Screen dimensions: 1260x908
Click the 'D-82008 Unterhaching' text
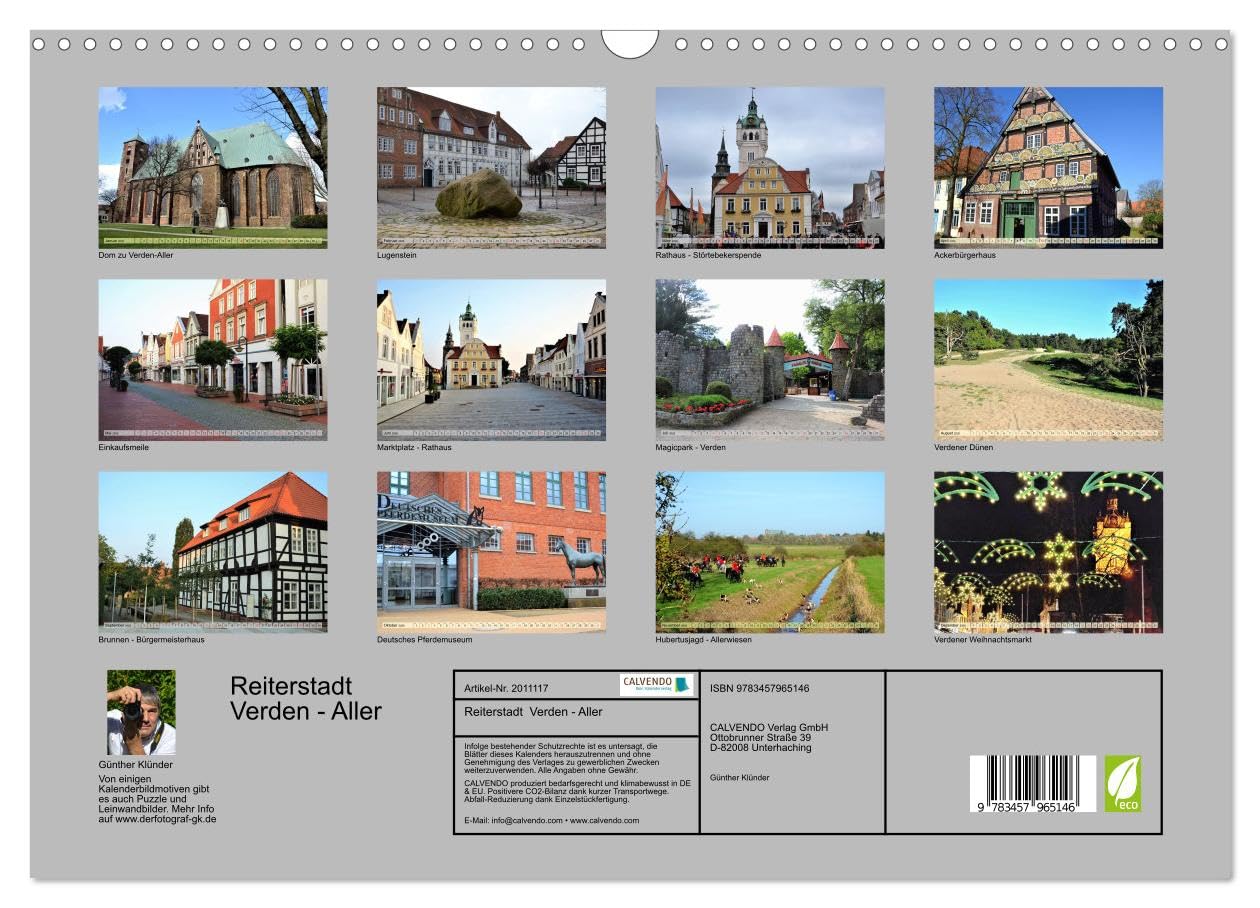point(761,747)
